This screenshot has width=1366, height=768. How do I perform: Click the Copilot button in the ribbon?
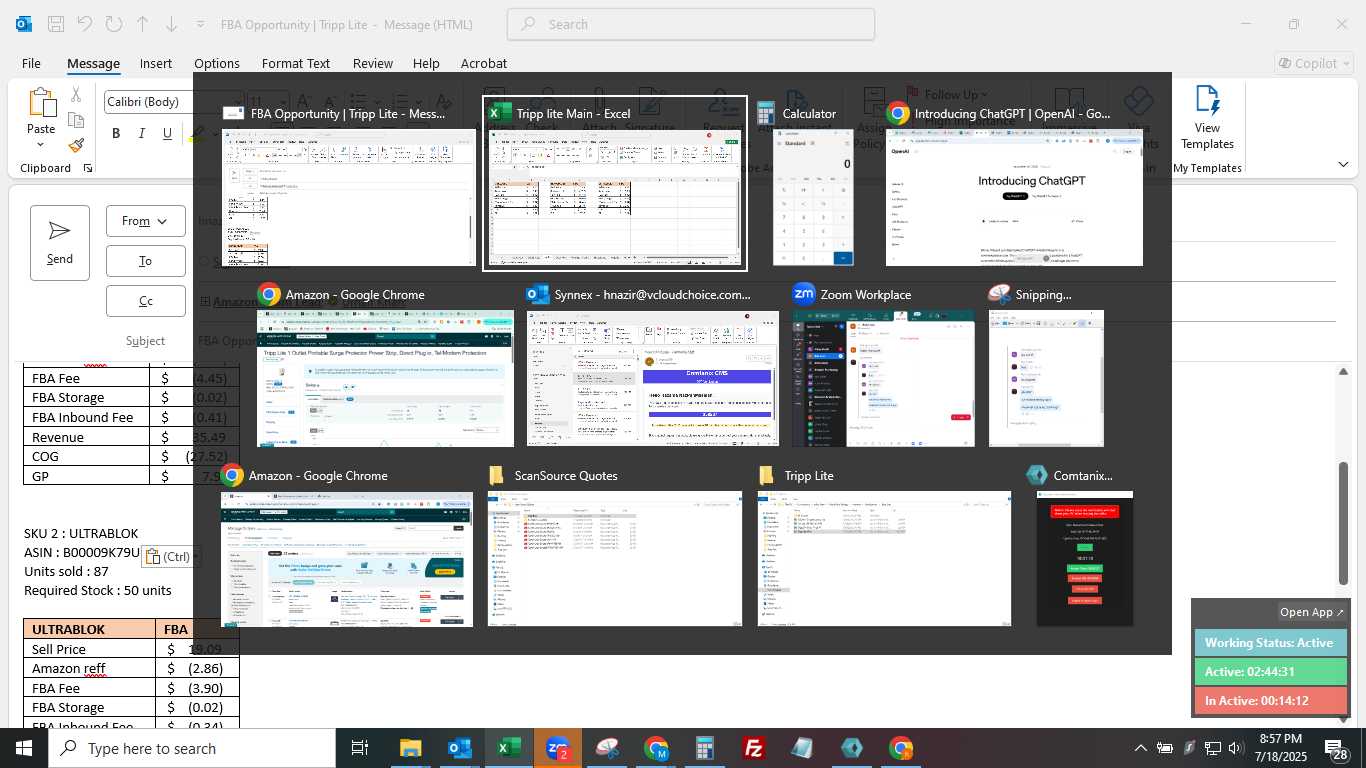(1313, 63)
